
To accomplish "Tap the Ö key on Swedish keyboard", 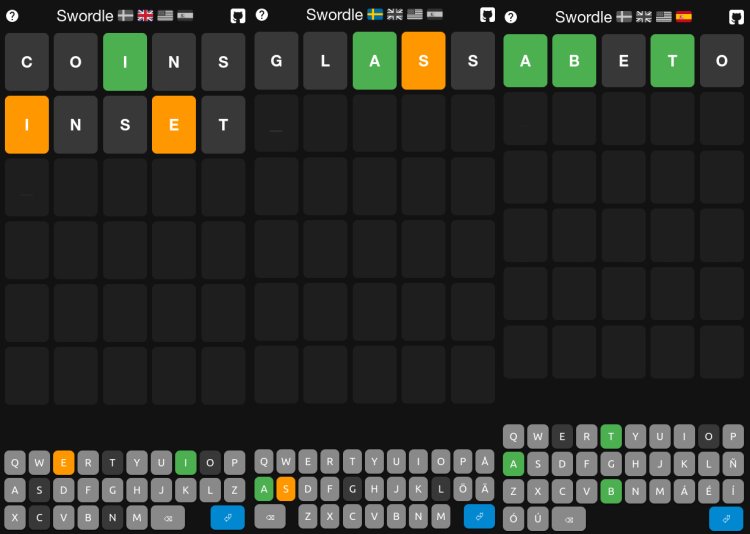I will pyautogui.click(x=463, y=489).
